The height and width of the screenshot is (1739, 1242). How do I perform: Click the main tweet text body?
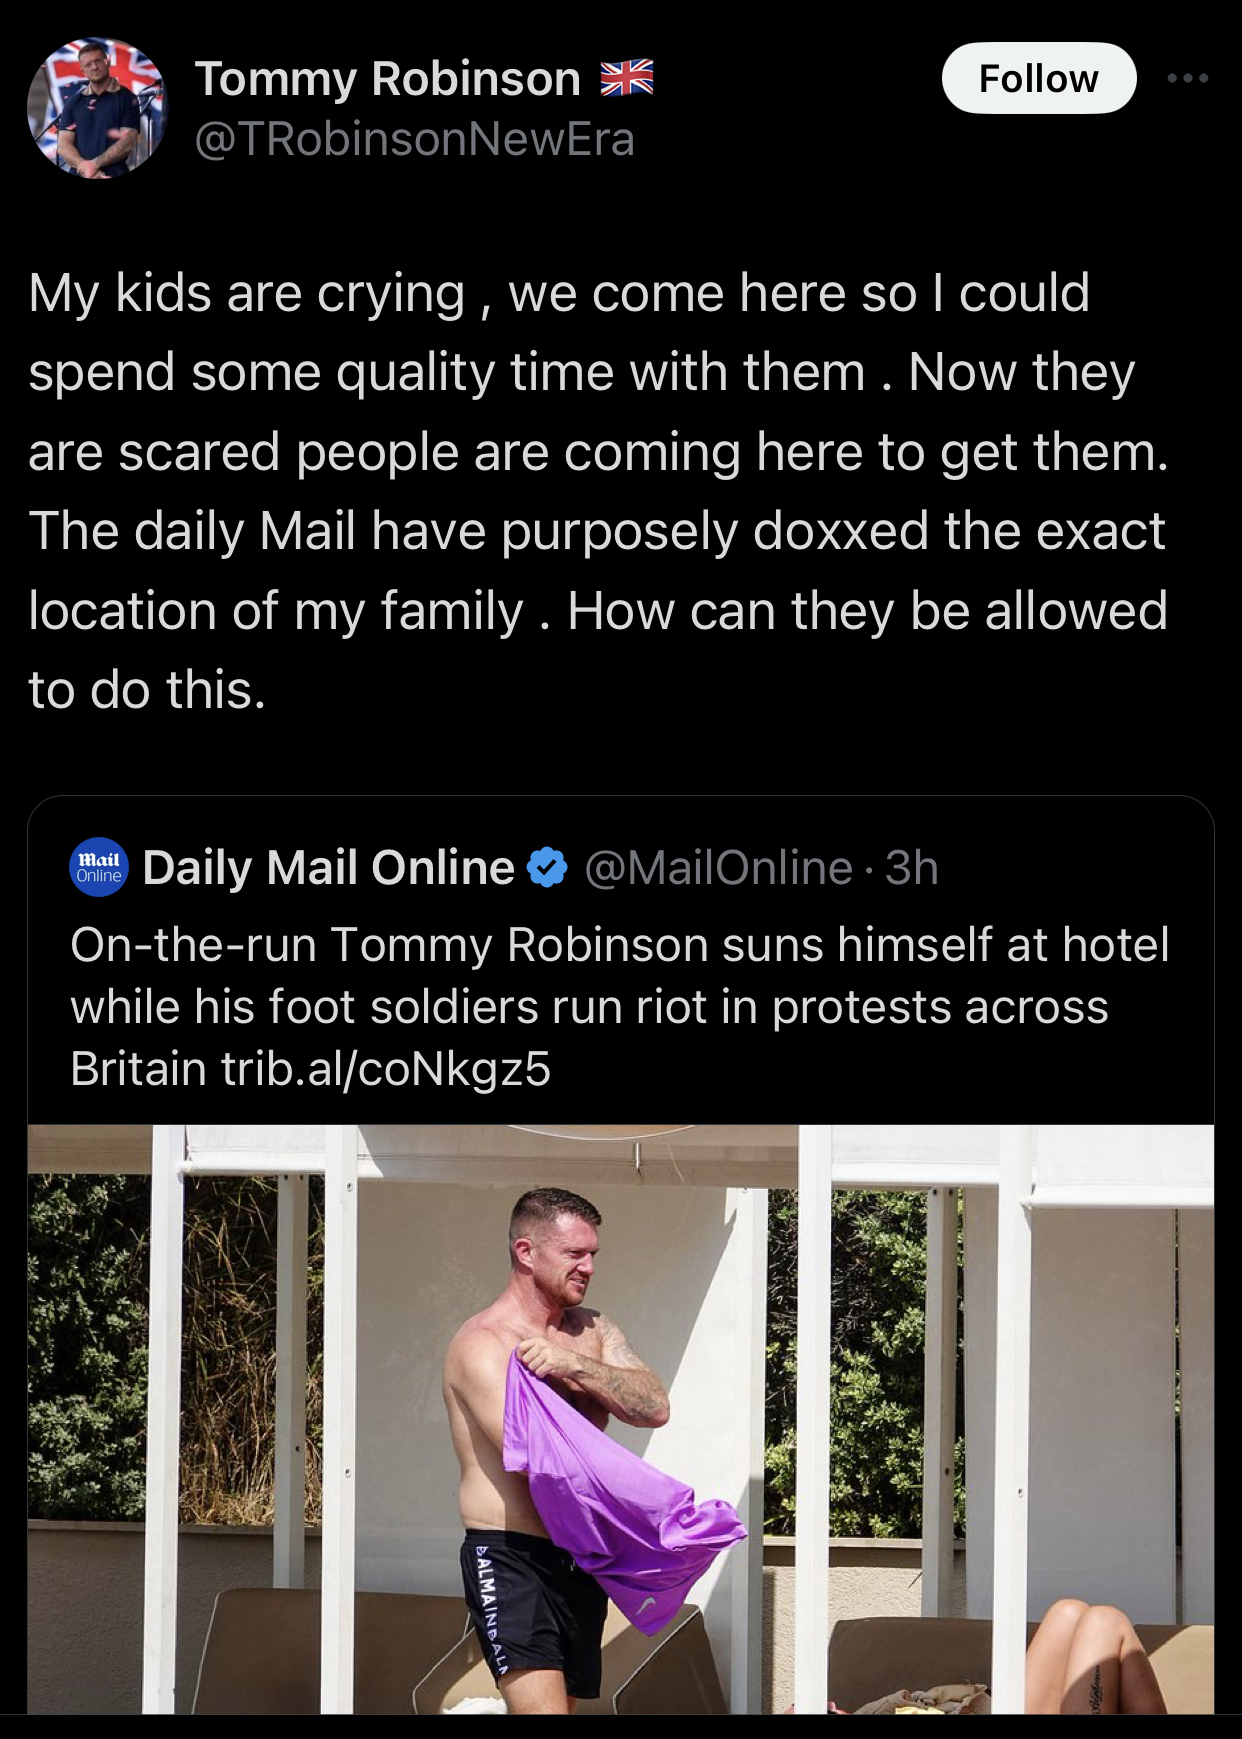(x=598, y=491)
